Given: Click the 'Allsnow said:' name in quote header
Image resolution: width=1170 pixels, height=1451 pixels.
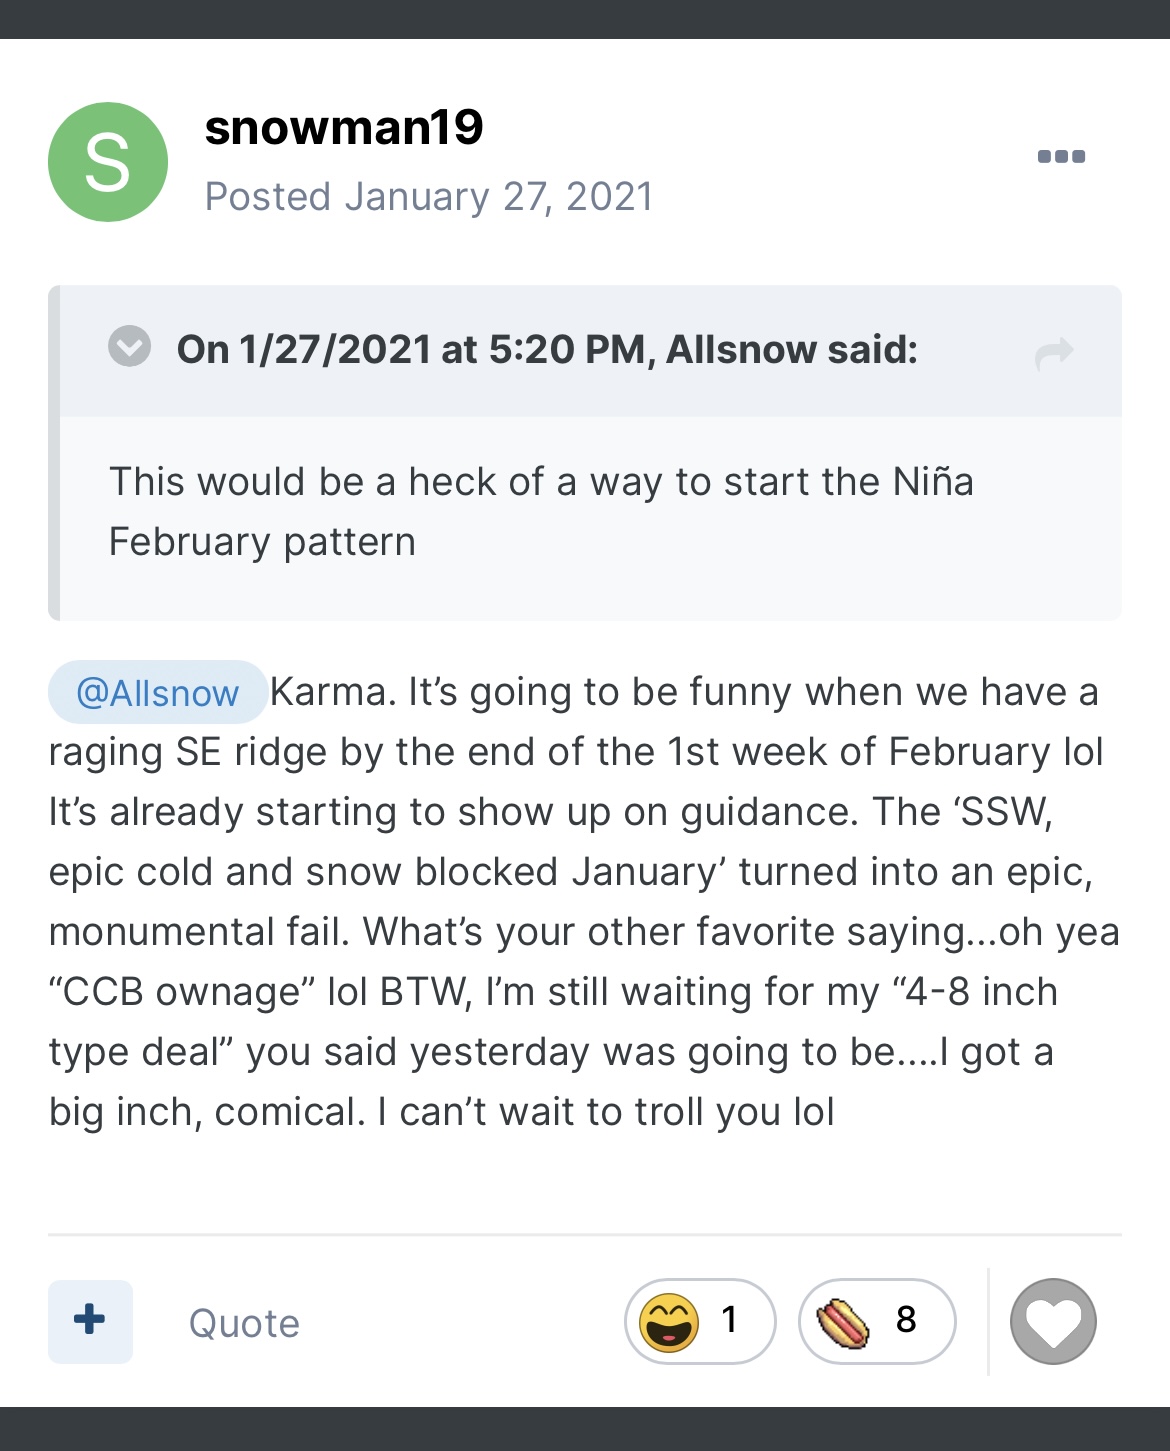Looking at the screenshot, I should tap(790, 350).
